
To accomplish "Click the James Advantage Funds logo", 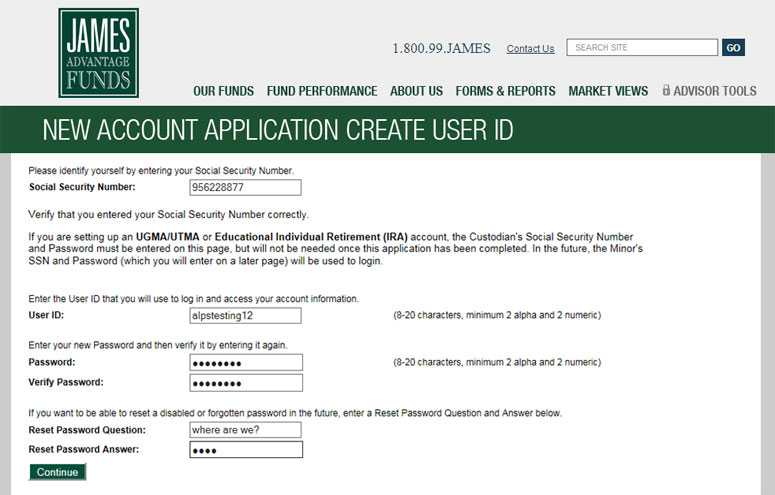I will 98,53.
